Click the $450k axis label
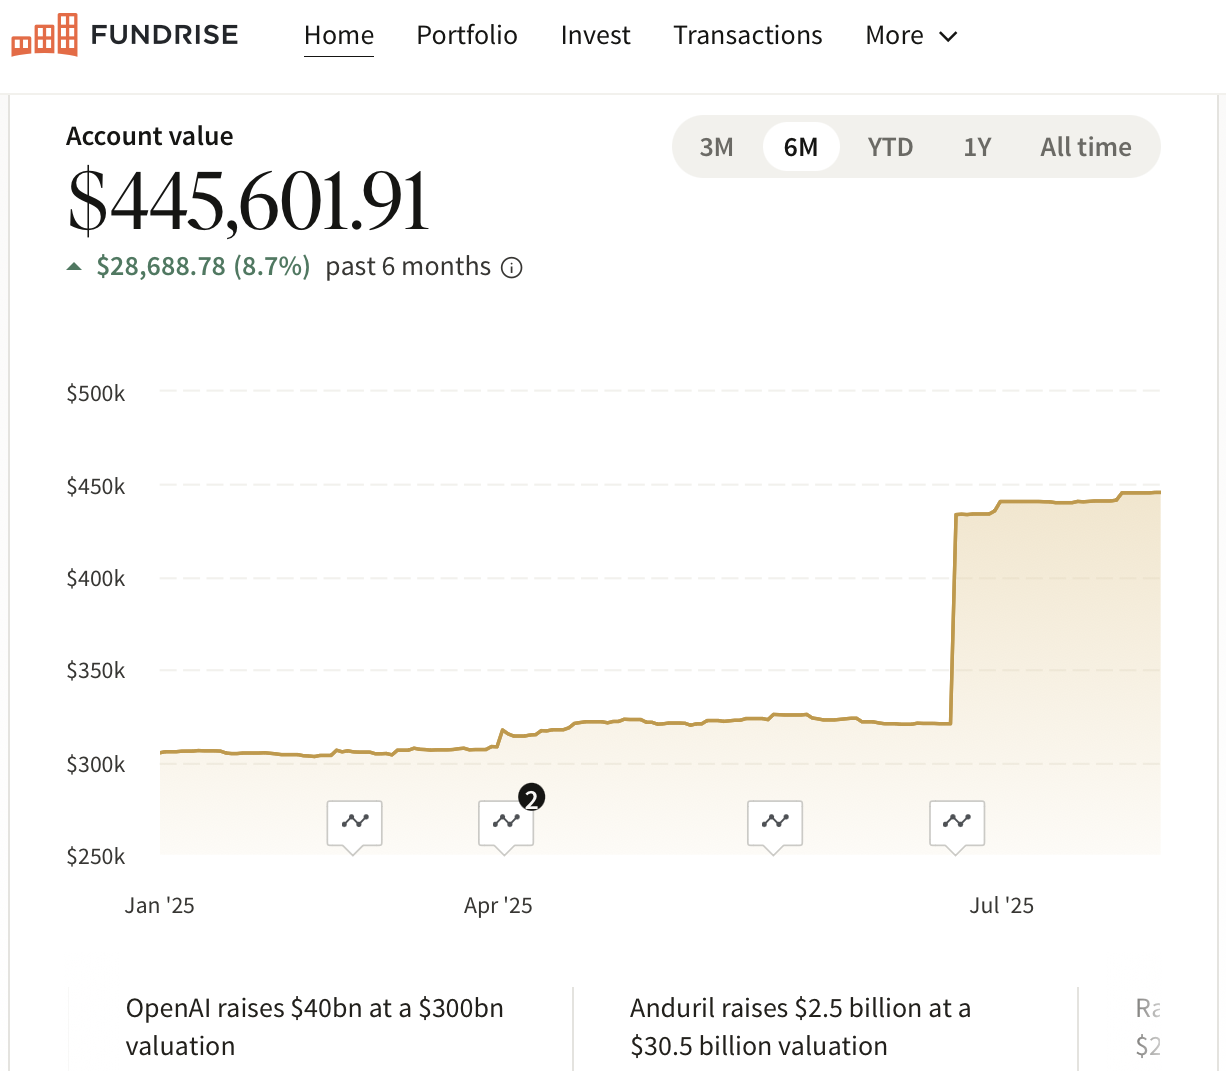1226x1071 pixels. pyautogui.click(x=96, y=486)
